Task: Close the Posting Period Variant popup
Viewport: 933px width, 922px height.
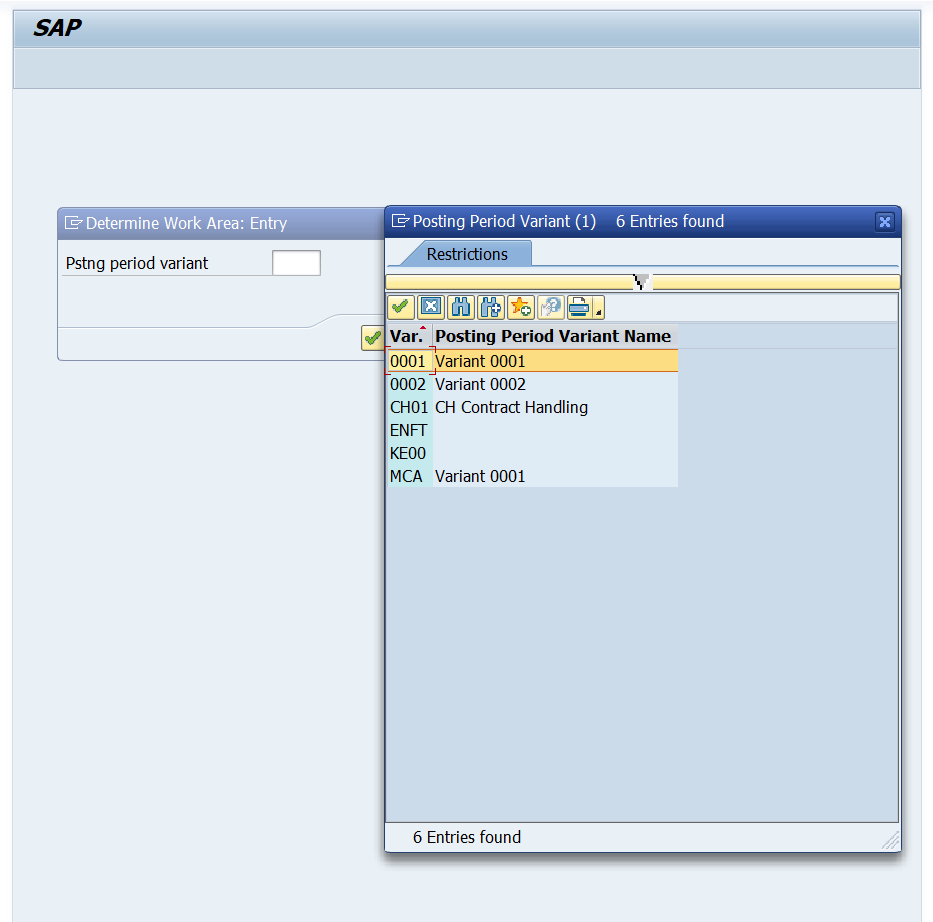Action: 885,222
